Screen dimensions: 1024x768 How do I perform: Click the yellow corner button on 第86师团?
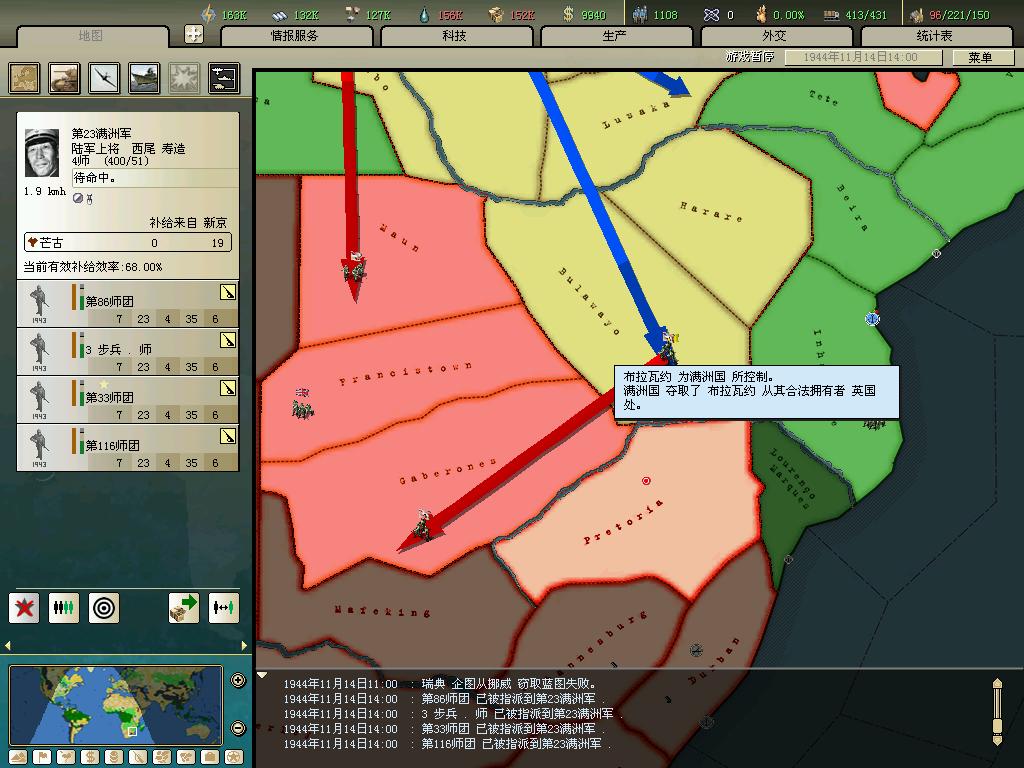[228, 292]
